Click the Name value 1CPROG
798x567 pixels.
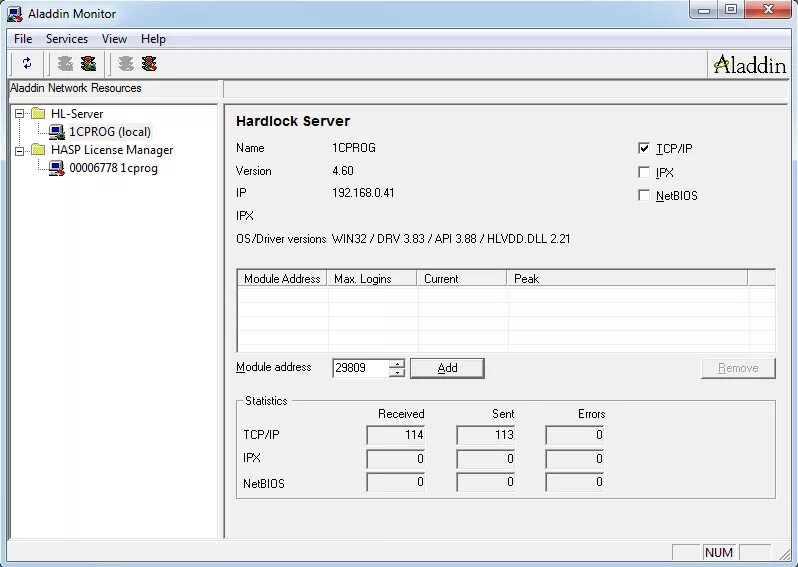tap(354, 148)
